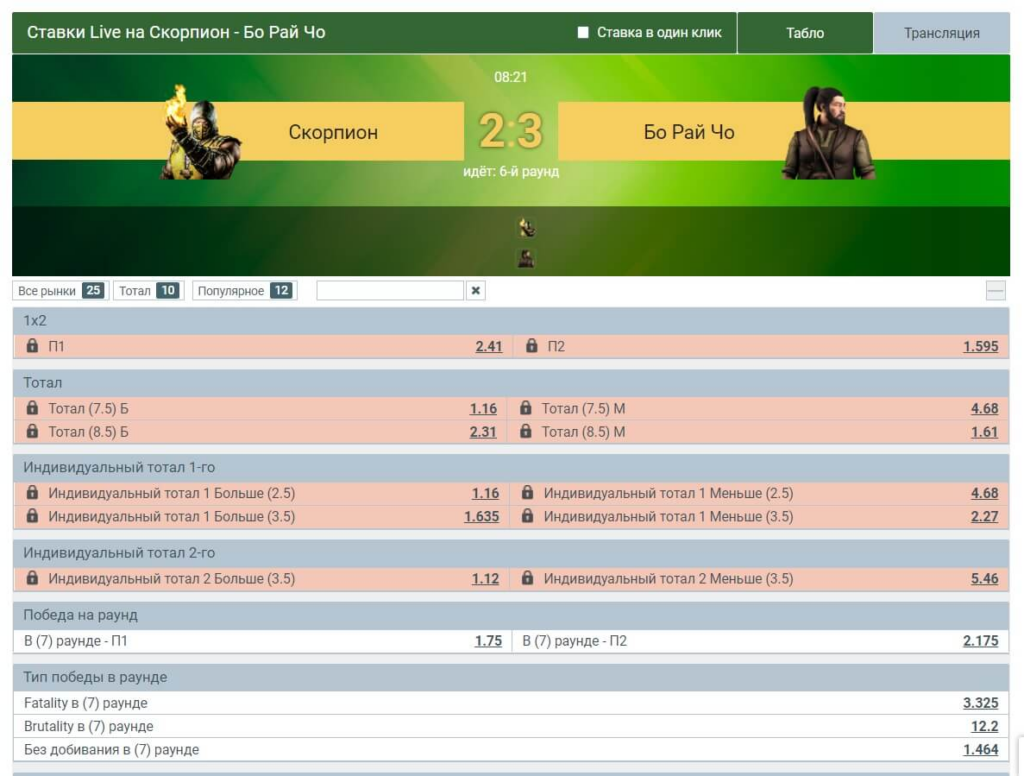Choose Индивидуальный тотал 1 Меньше (2.5) odds 4.68

tap(984, 494)
